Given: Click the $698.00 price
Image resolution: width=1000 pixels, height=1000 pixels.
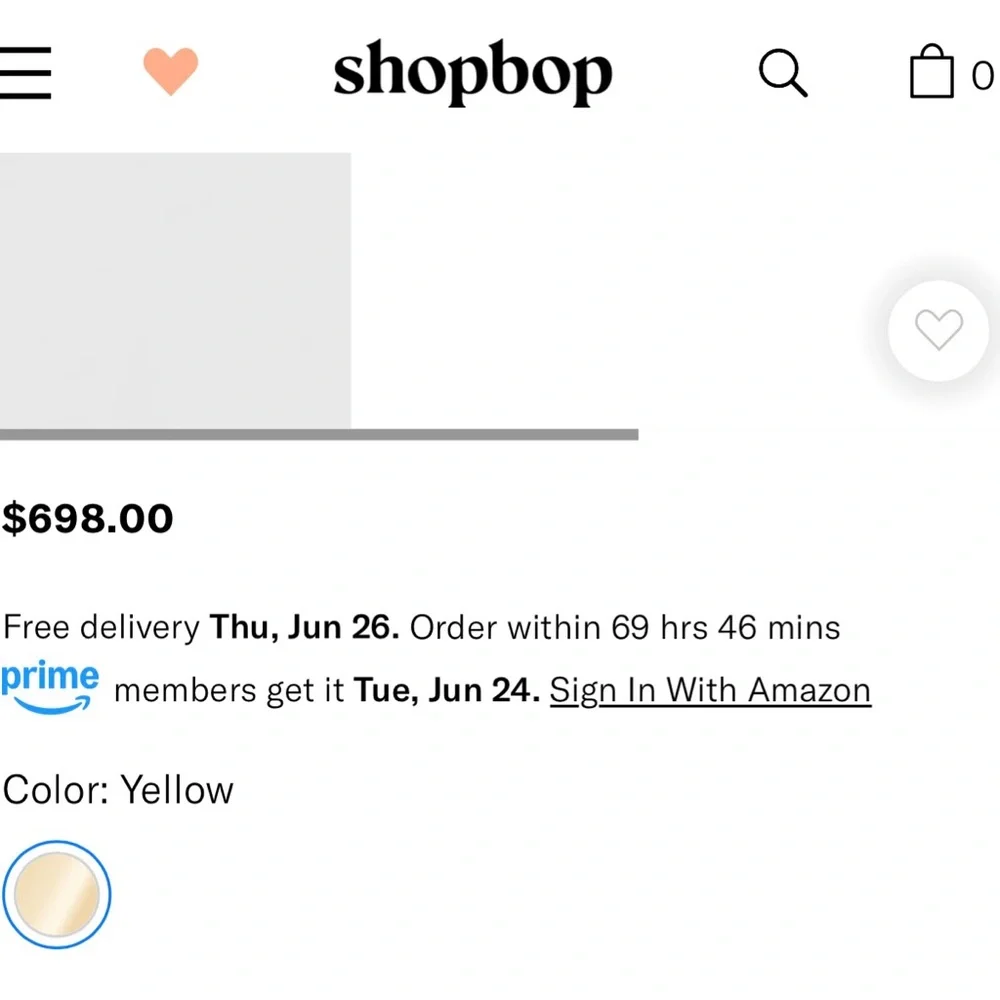Looking at the screenshot, I should click(88, 518).
